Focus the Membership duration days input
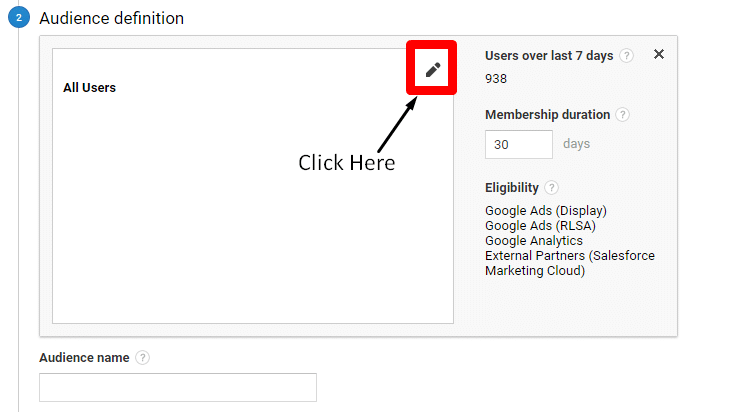 tap(518, 144)
